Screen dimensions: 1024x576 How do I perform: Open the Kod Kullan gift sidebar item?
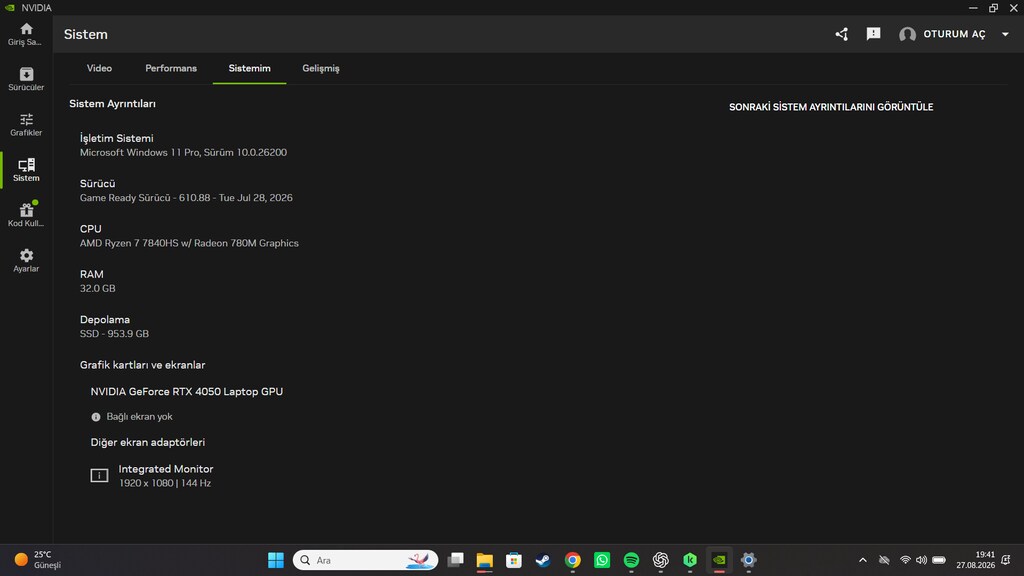(26, 216)
